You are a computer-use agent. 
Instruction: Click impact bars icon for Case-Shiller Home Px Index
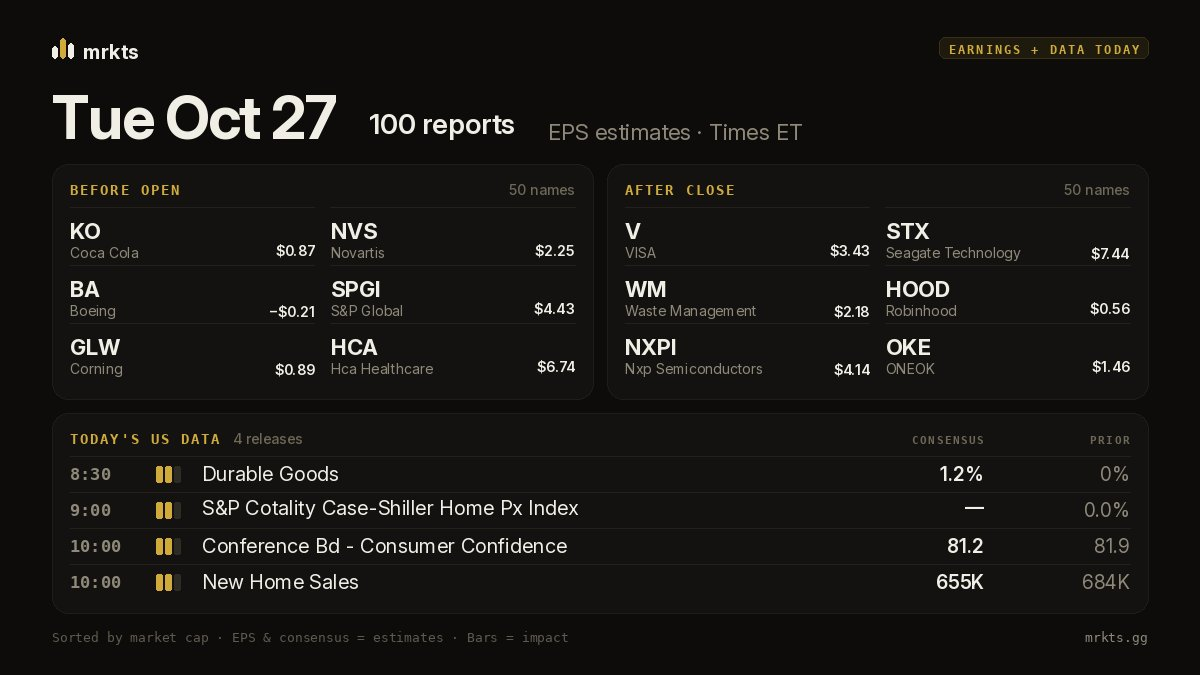(168, 510)
